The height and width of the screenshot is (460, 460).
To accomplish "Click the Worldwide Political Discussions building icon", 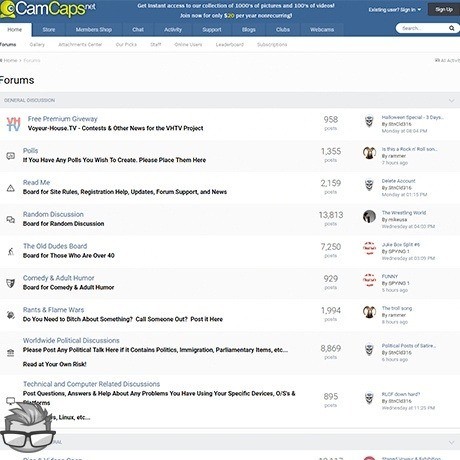I will point(11,353).
